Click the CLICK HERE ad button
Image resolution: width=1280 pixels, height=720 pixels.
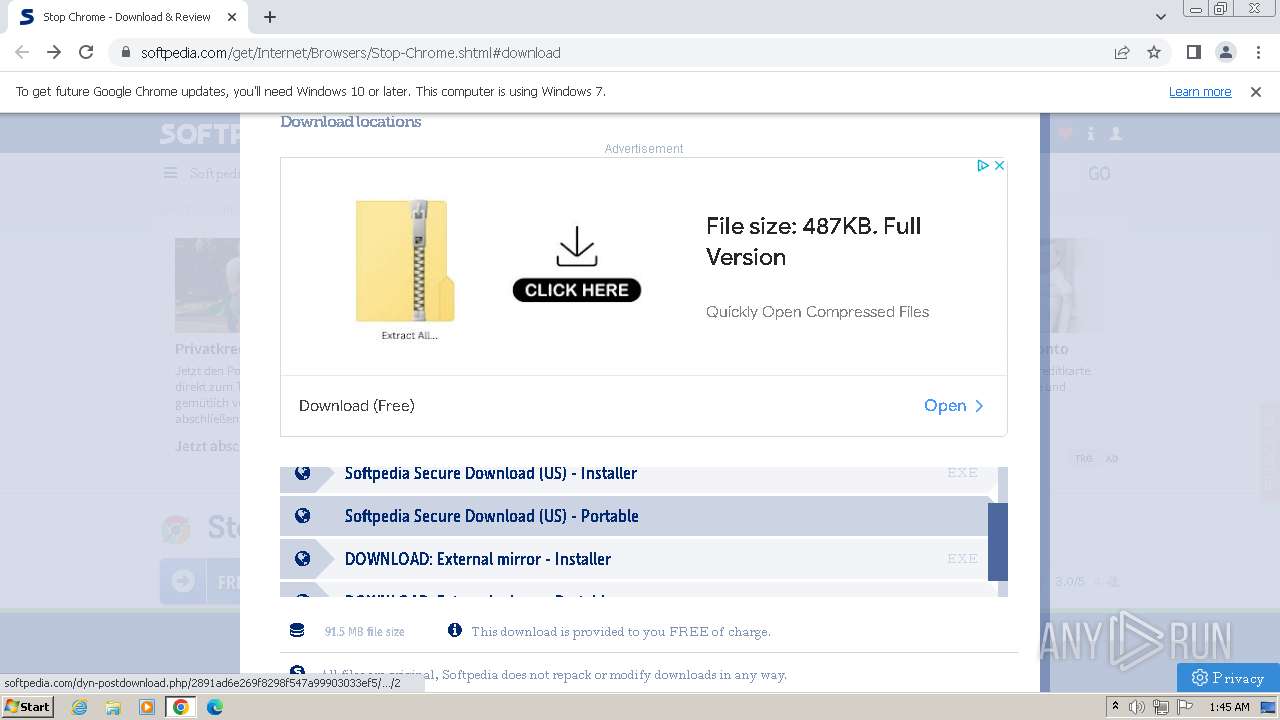[577, 290]
